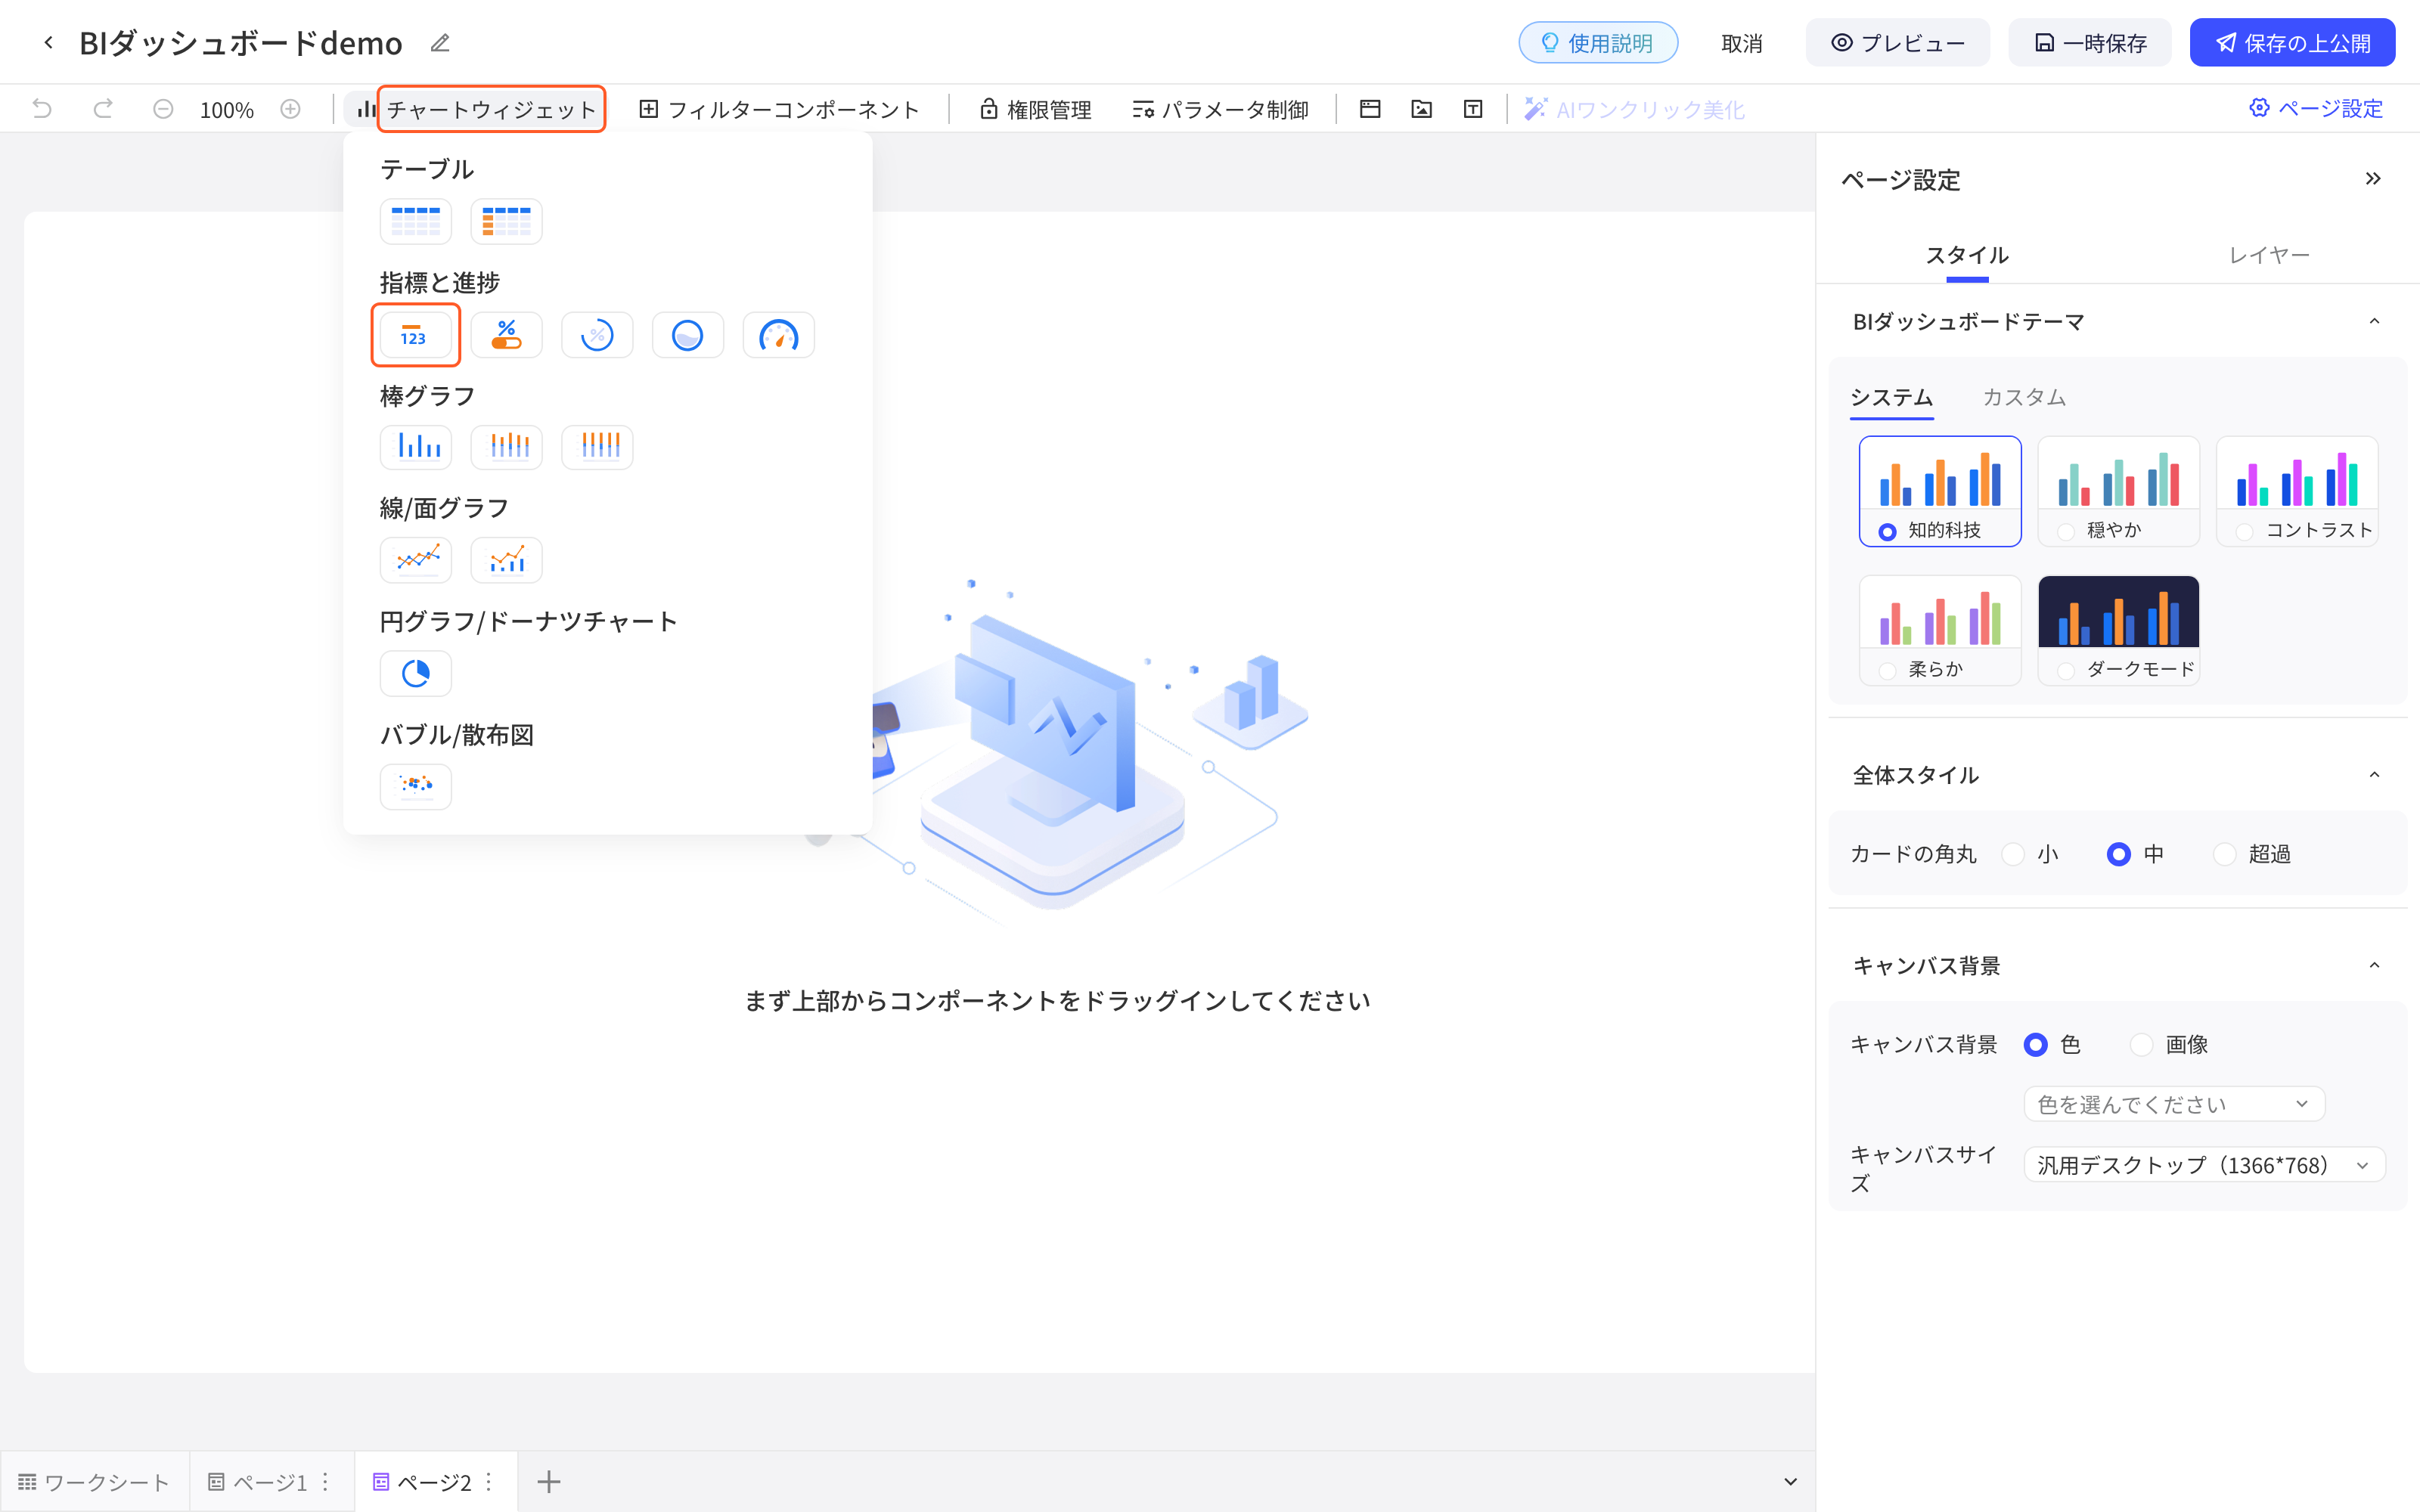Image resolution: width=2420 pixels, height=1512 pixels.
Task: Switch to the カスタム theme tab
Action: point(2024,397)
